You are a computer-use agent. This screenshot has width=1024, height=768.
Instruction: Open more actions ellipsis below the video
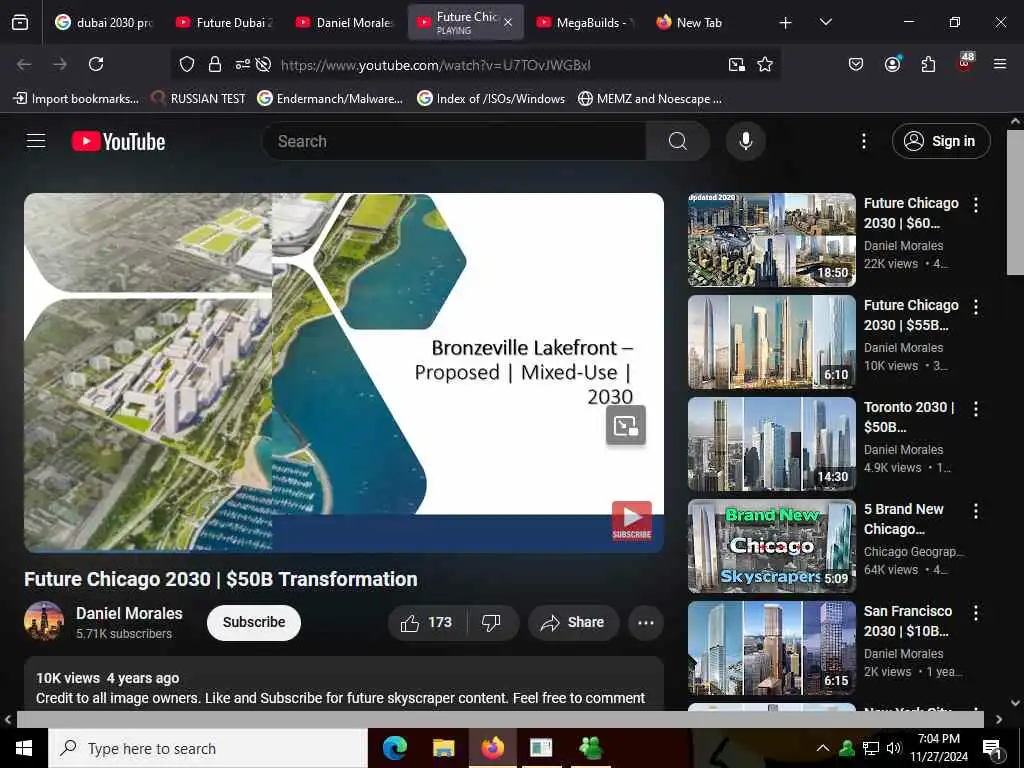tap(645, 622)
